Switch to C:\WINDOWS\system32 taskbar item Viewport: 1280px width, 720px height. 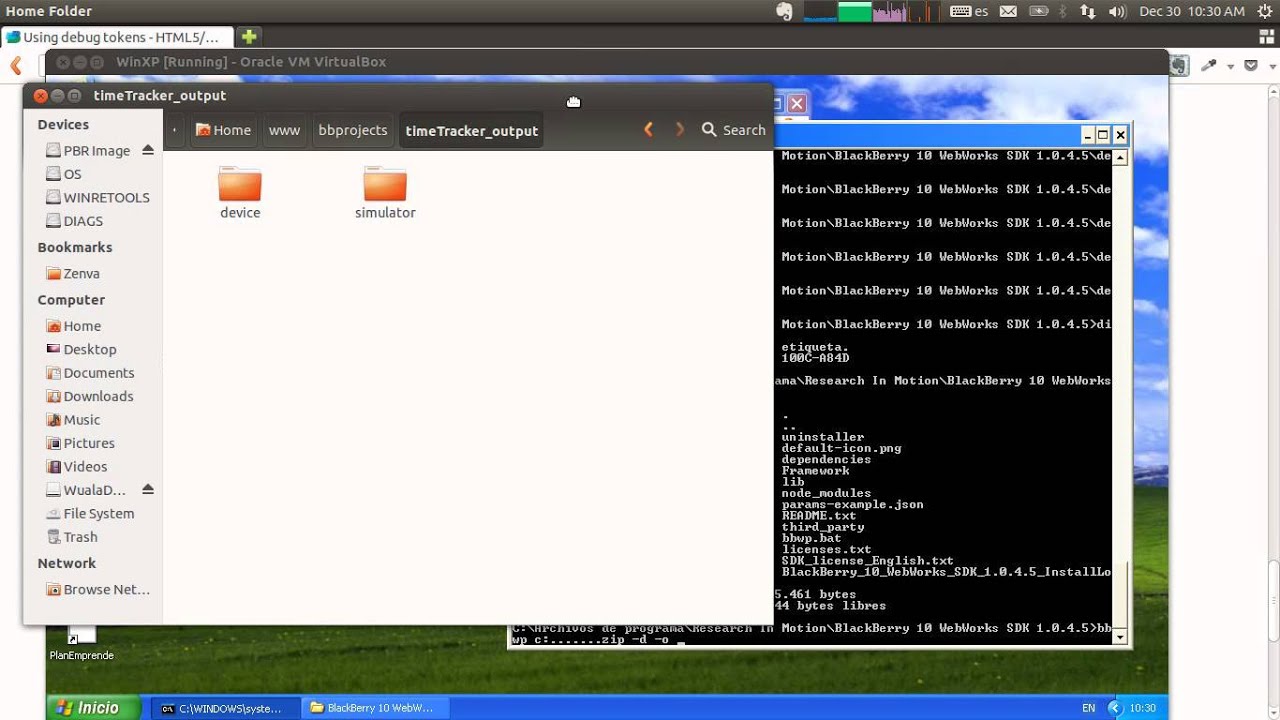(x=226, y=708)
